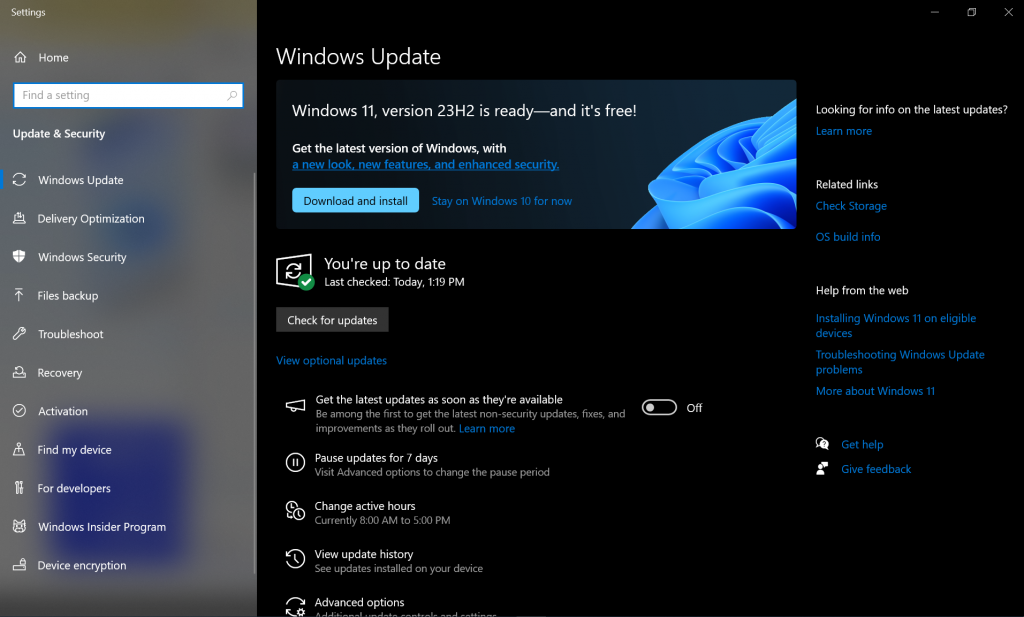This screenshot has height=617, width=1024.
Task: Open Check Storage link
Action: [851, 206]
